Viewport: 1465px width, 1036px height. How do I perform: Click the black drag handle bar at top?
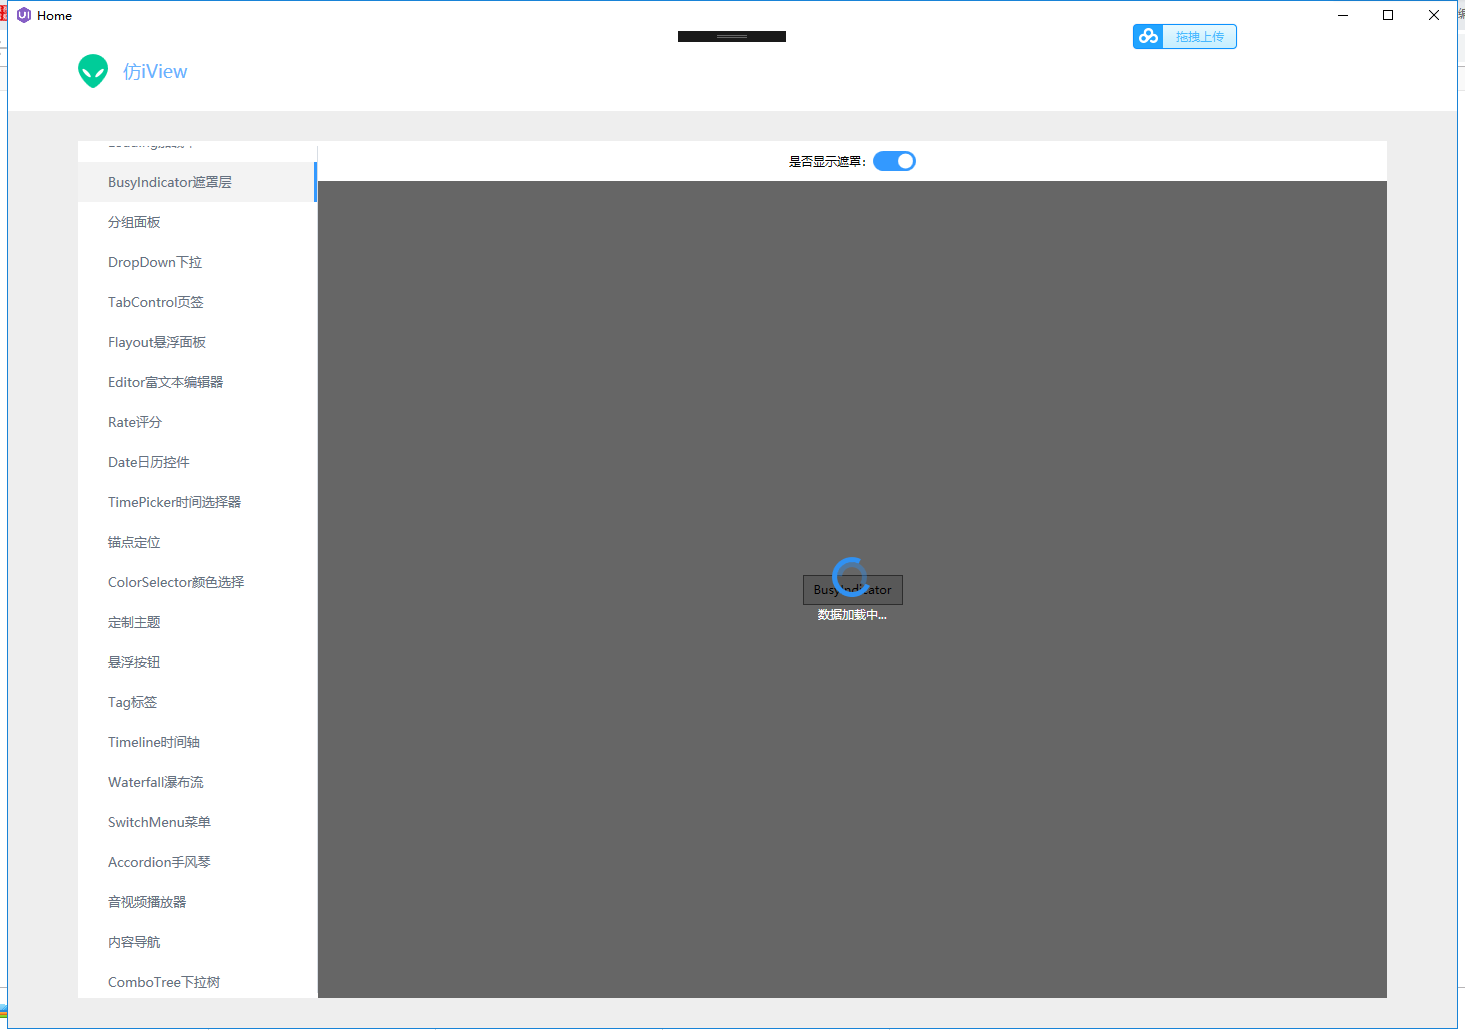(732, 36)
